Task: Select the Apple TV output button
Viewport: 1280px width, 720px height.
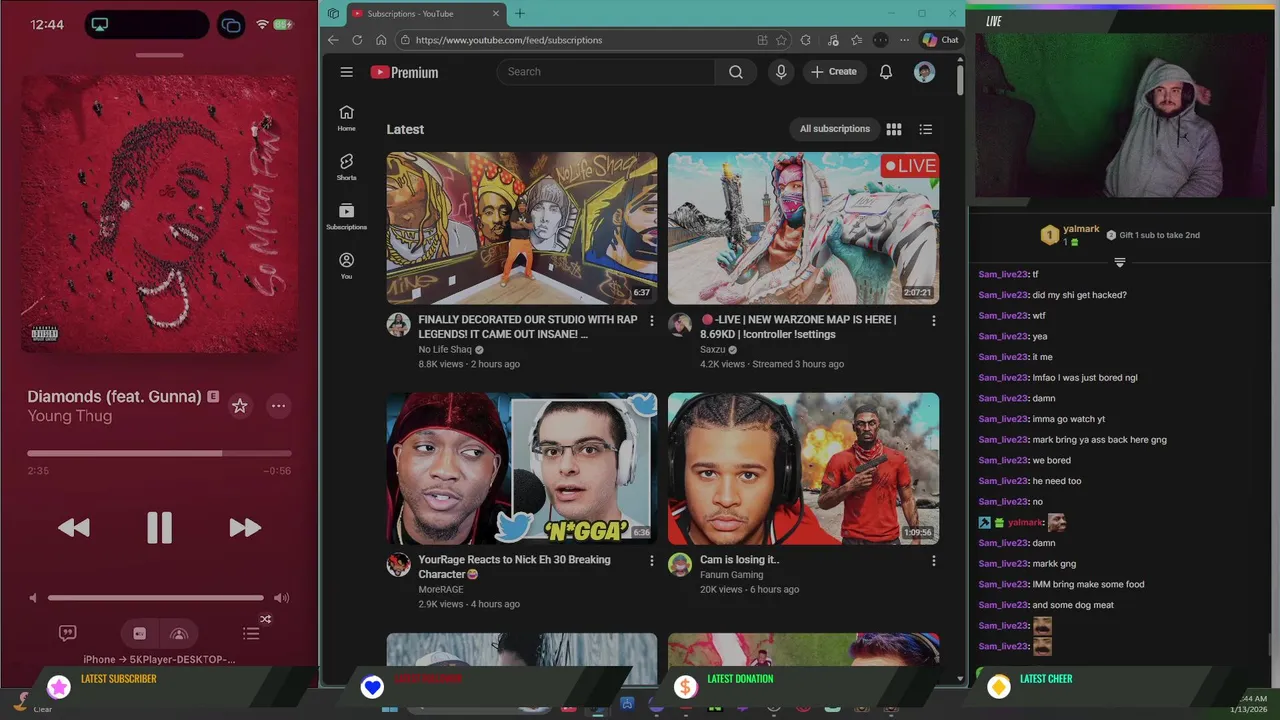Action: [x=139, y=633]
